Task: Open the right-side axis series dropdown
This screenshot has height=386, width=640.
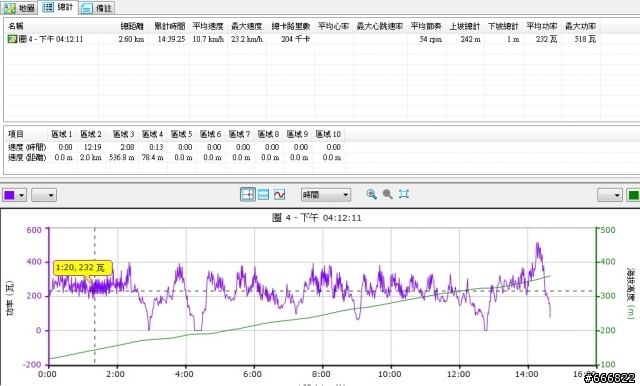Action: click(610, 195)
